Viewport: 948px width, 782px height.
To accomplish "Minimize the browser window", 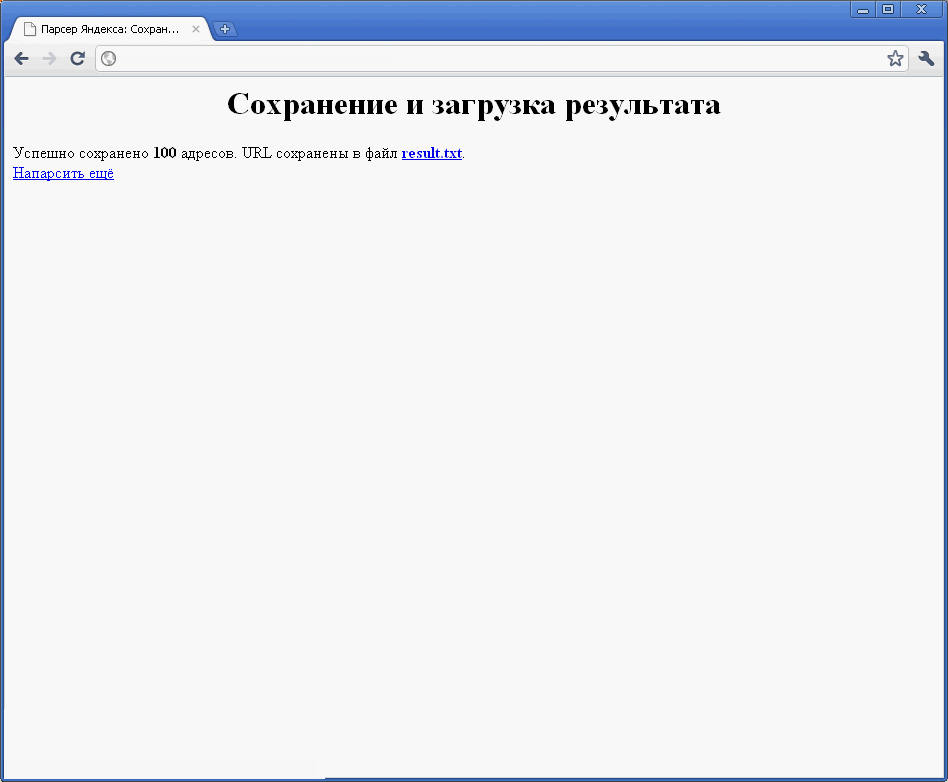I will point(863,9).
